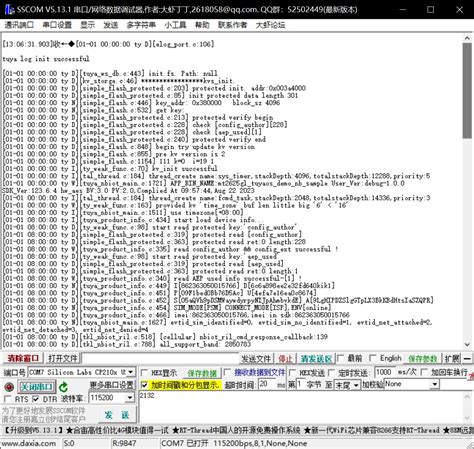Screen dimensions: 474x449
Task: Uncheck the DTR checkbox
Action: (36, 399)
